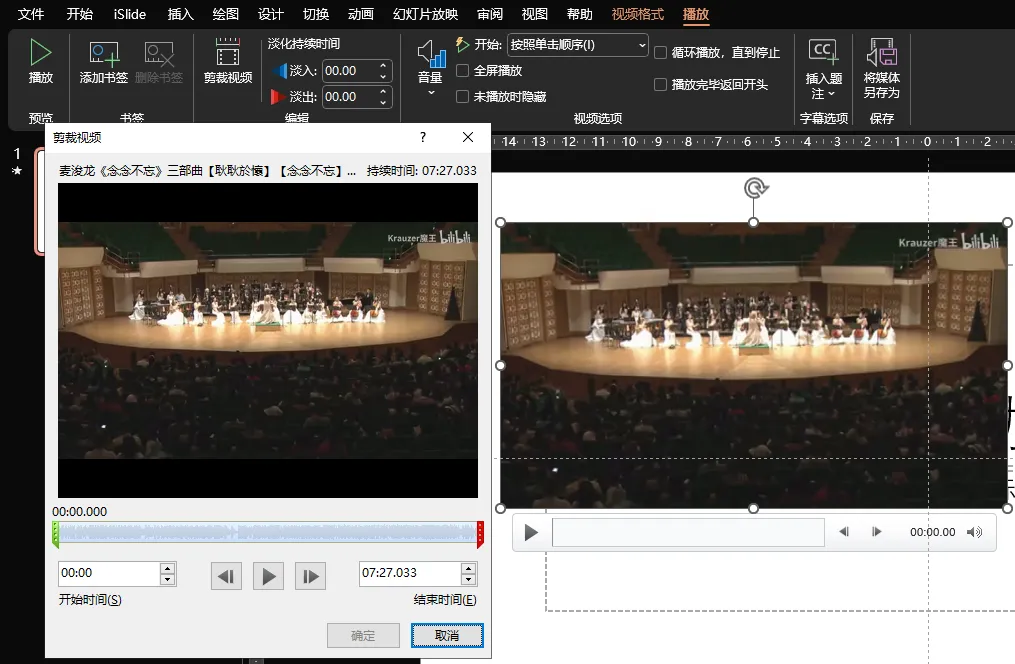
Task: Click the slide video seek bar
Action: [x=688, y=532]
